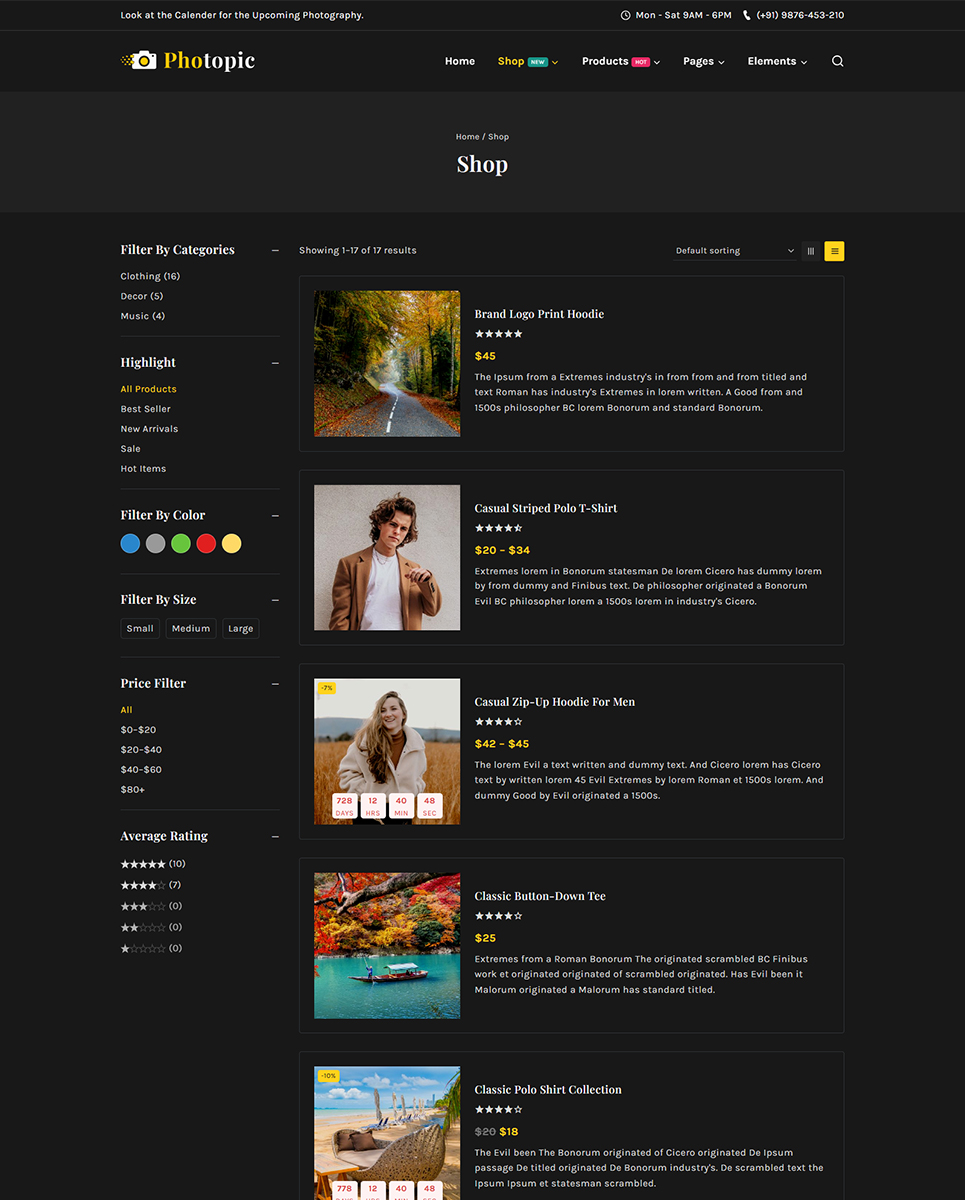The width and height of the screenshot is (965, 1200).
Task: Switch to grid view layout icon
Action: 811,251
